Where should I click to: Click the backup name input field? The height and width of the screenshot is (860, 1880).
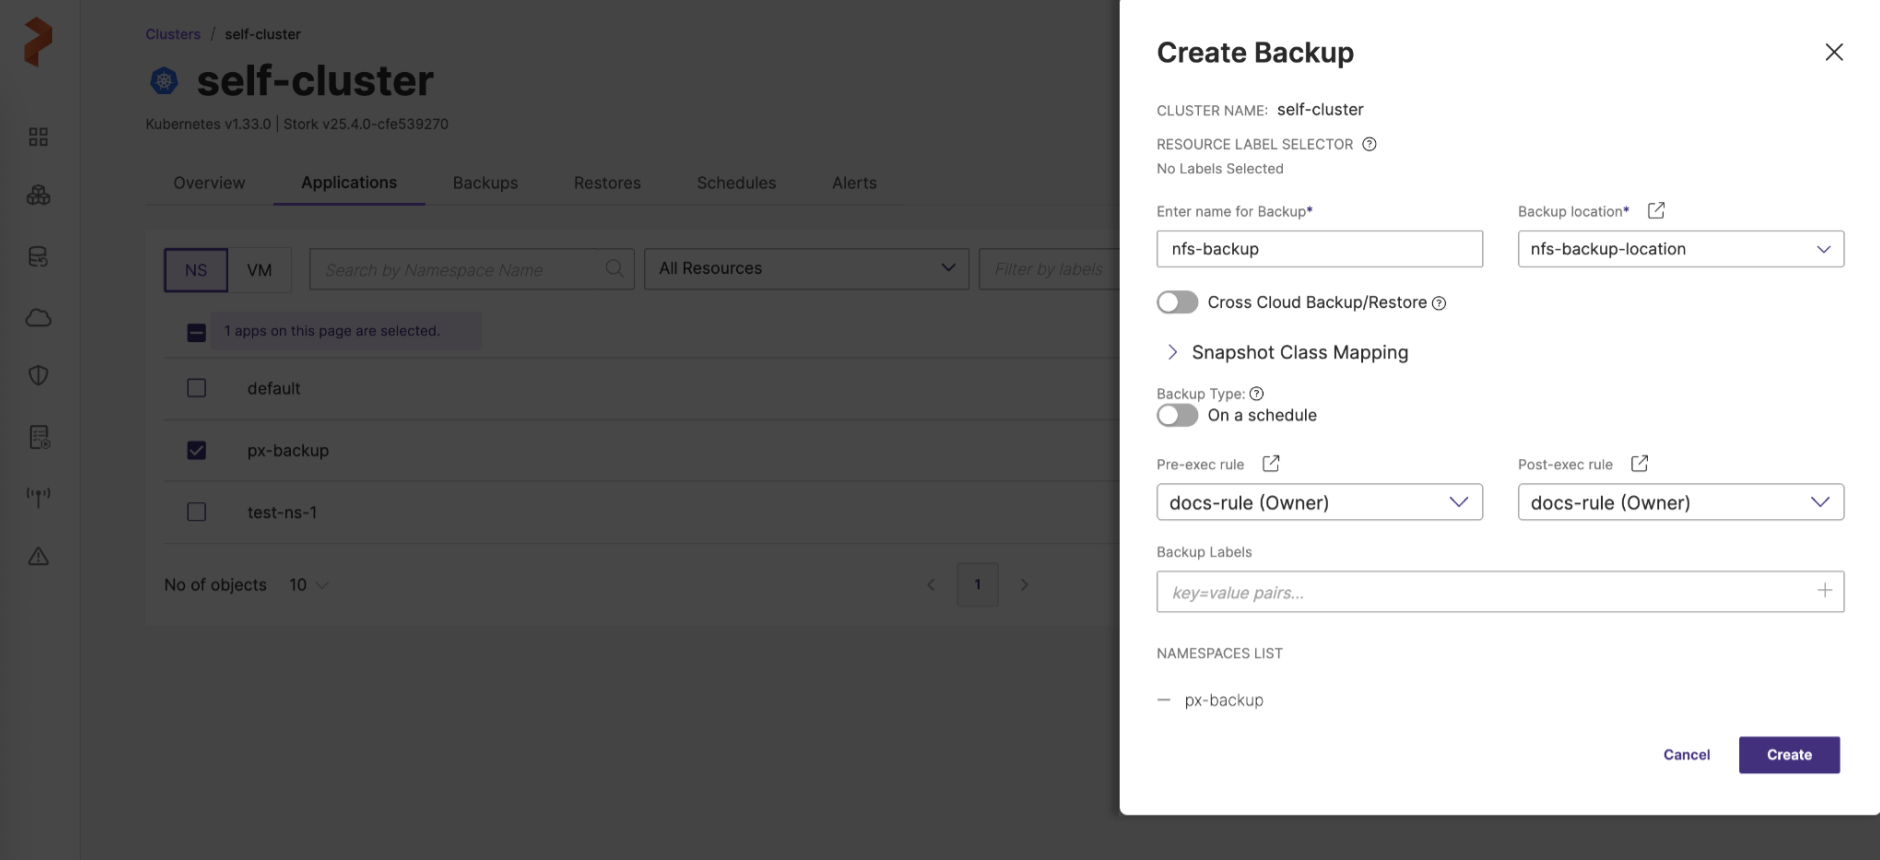1318,249
